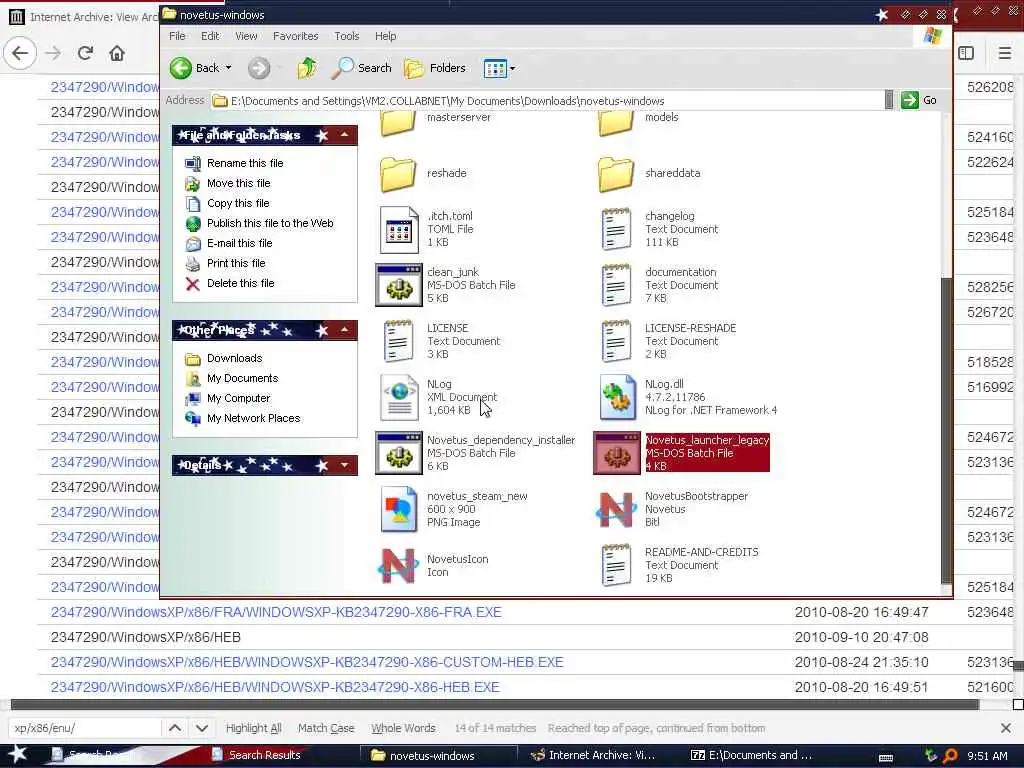Open WINDOWSXP-KB2347290-X86-FRA.EXE link
Image resolution: width=1024 pixels, height=768 pixels.
pos(276,612)
